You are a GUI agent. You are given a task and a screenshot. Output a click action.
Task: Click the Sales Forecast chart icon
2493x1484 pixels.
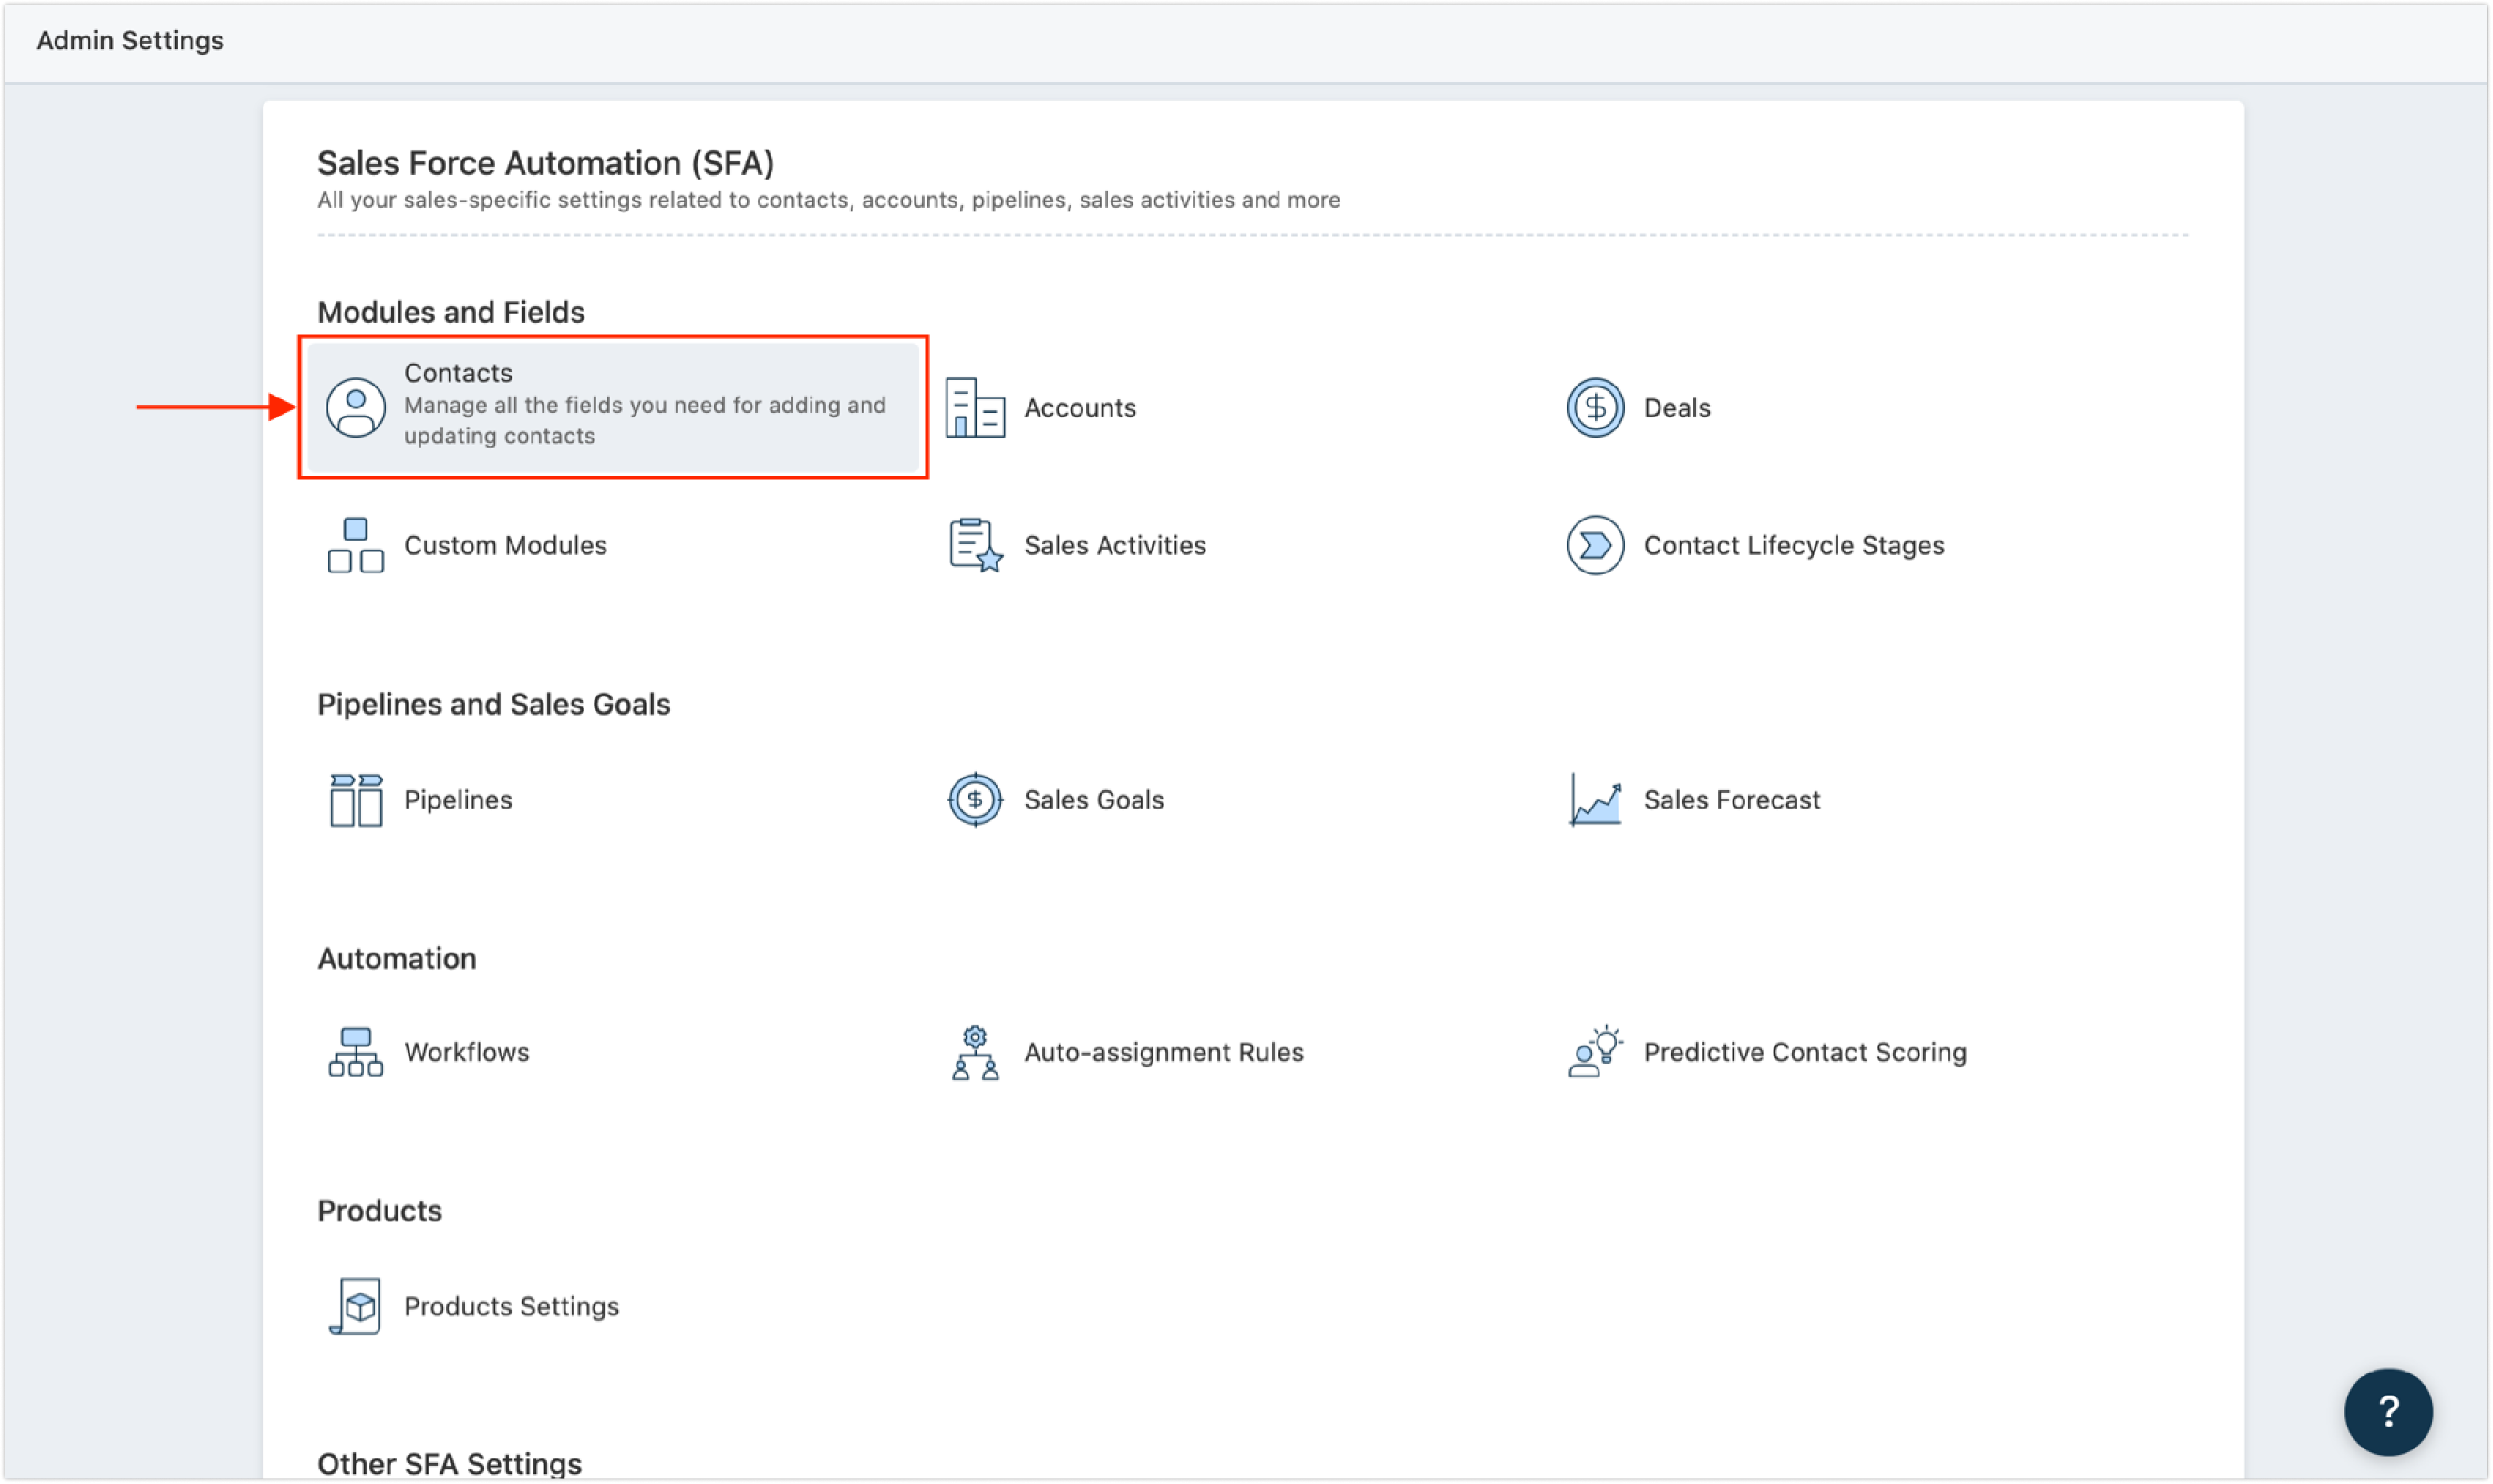pos(1595,800)
